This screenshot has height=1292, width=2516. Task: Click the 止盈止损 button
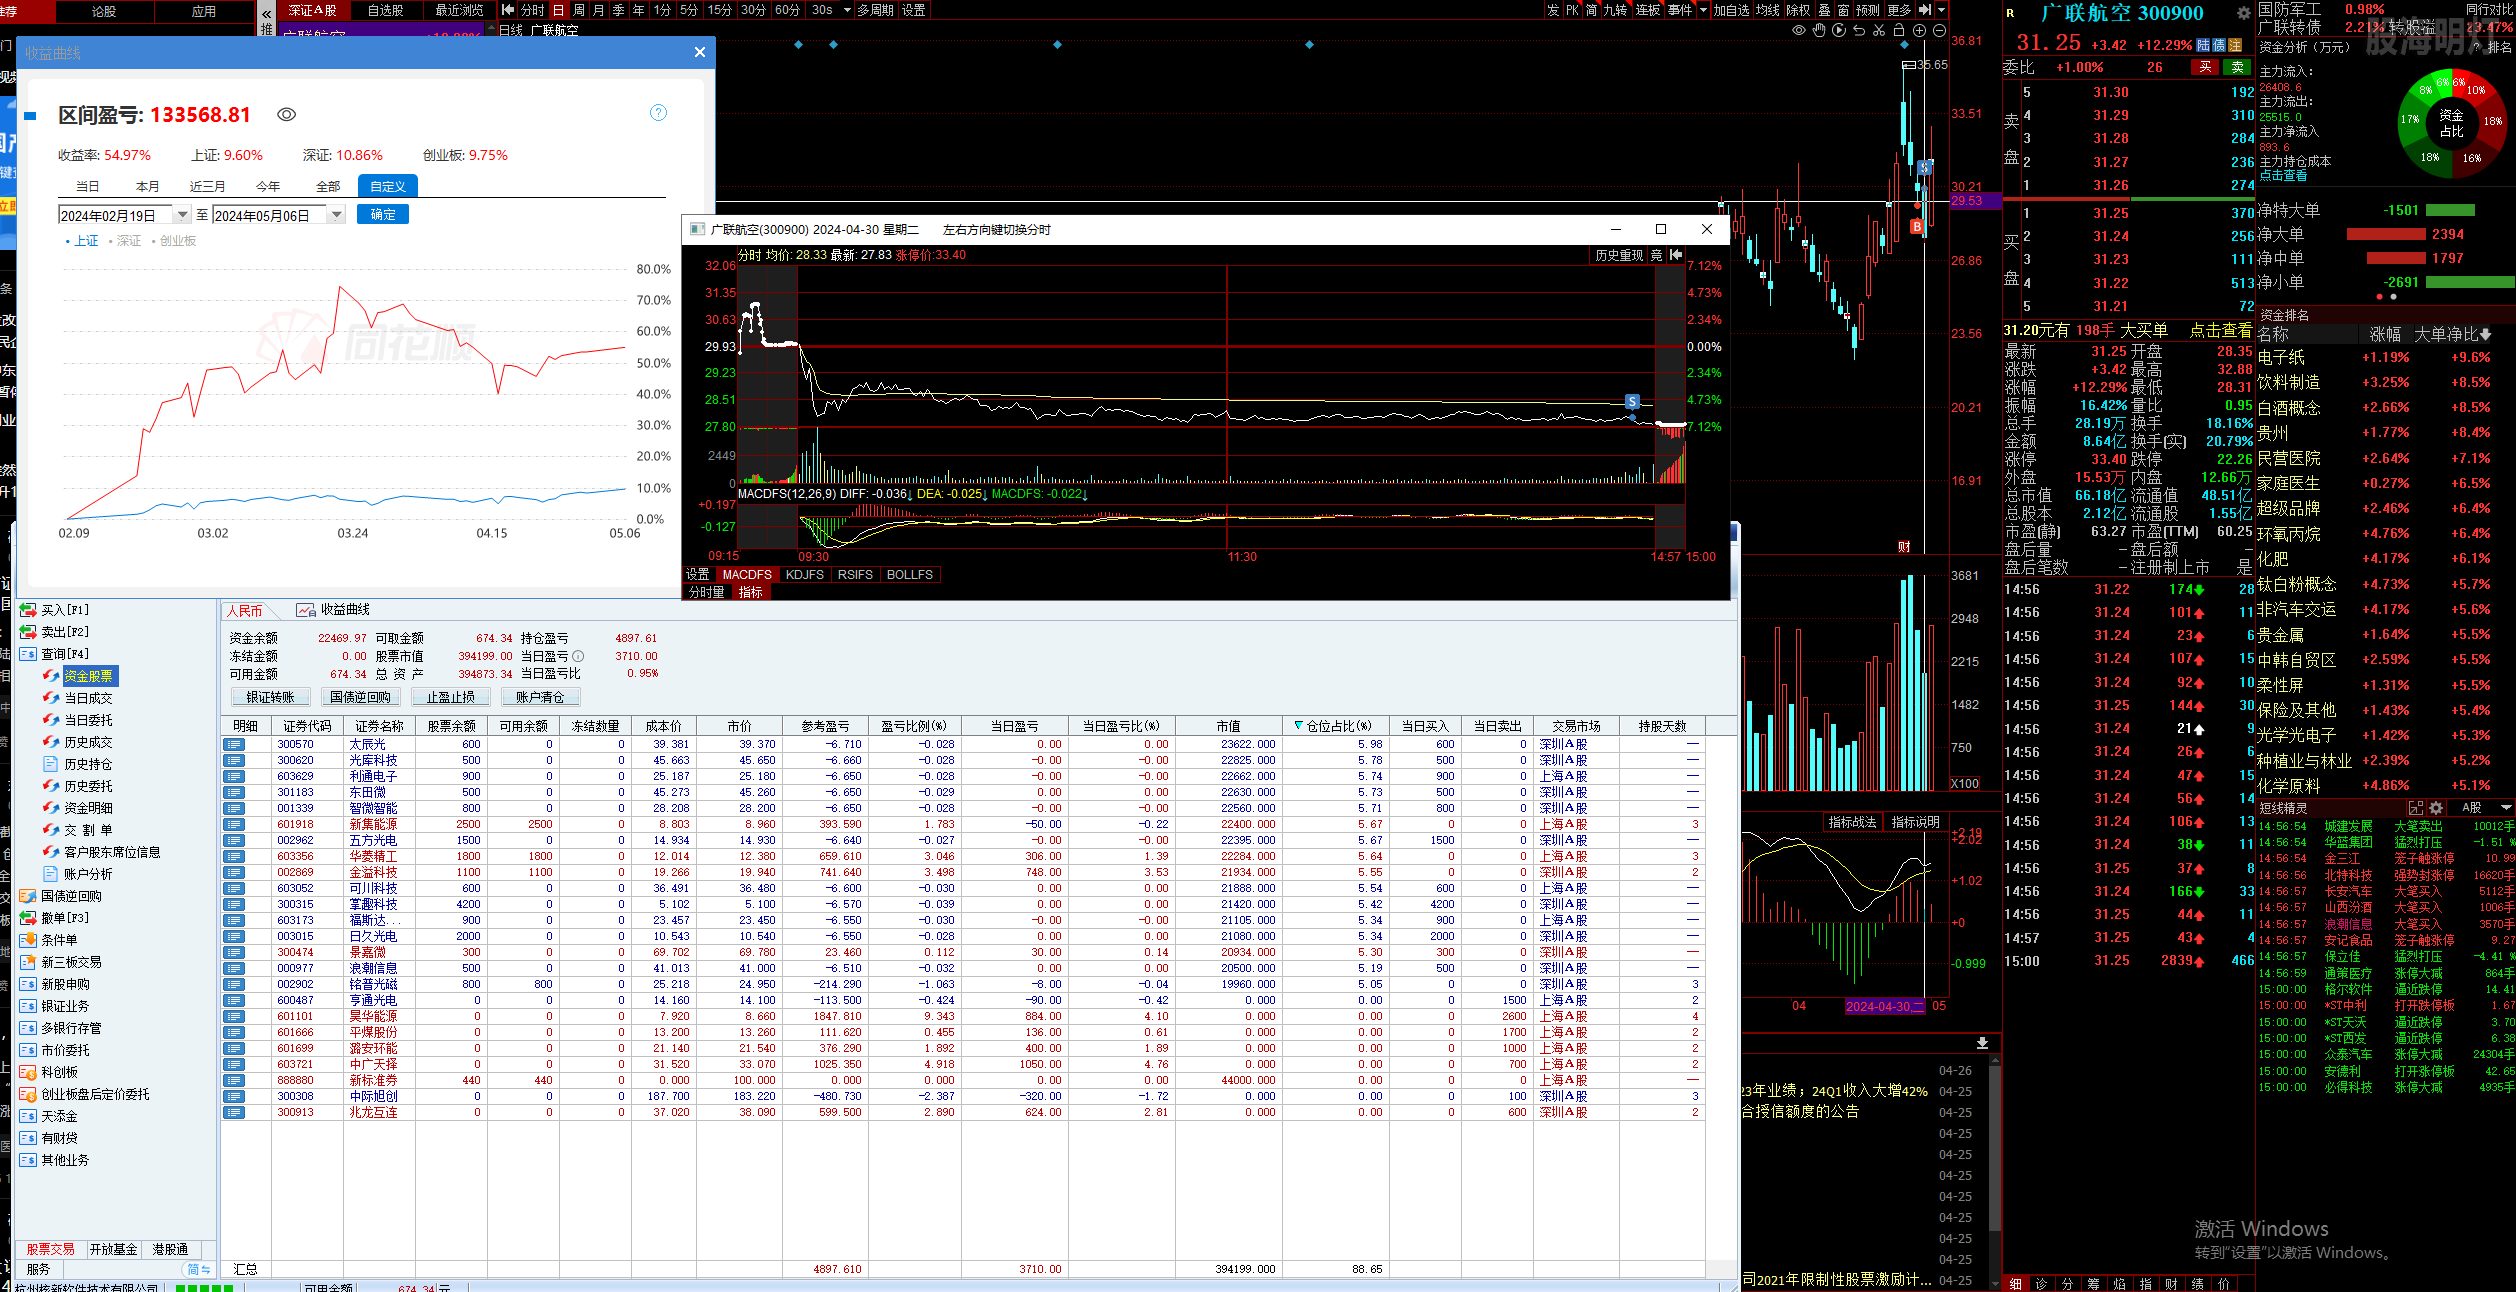click(451, 697)
